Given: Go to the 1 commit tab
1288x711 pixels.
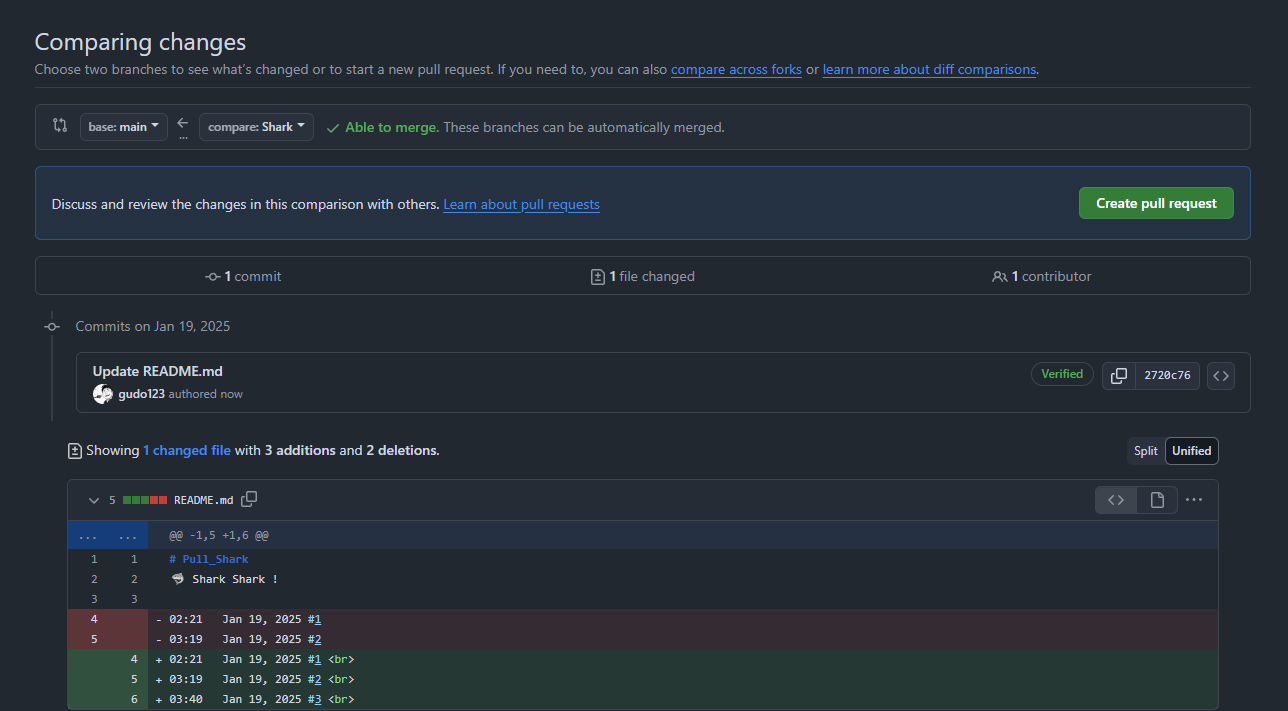Looking at the screenshot, I should (x=243, y=276).
